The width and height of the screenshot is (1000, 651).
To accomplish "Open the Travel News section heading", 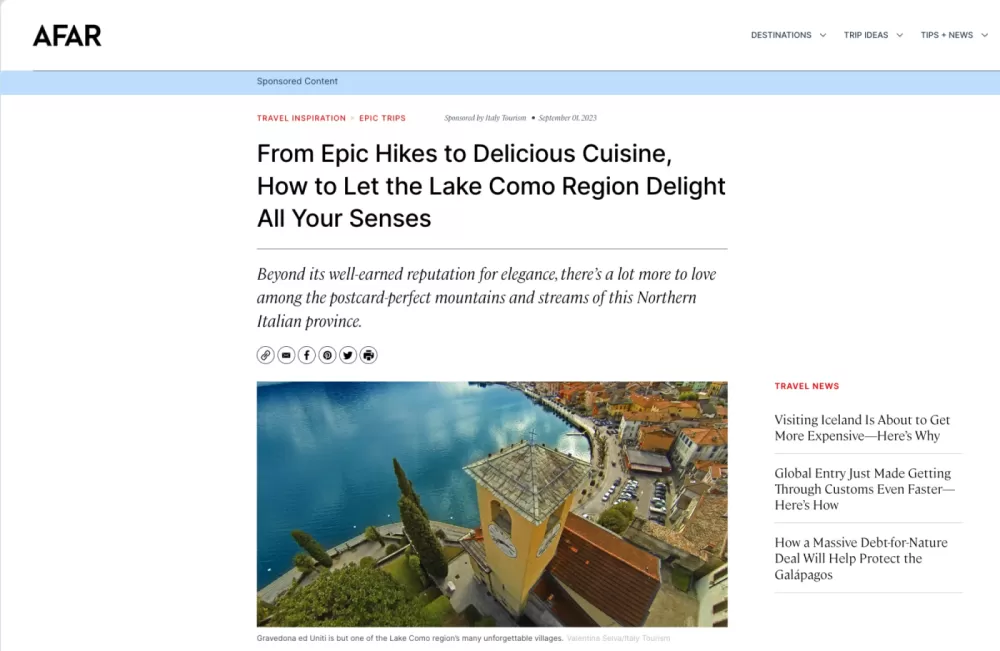I will (x=807, y=386).
